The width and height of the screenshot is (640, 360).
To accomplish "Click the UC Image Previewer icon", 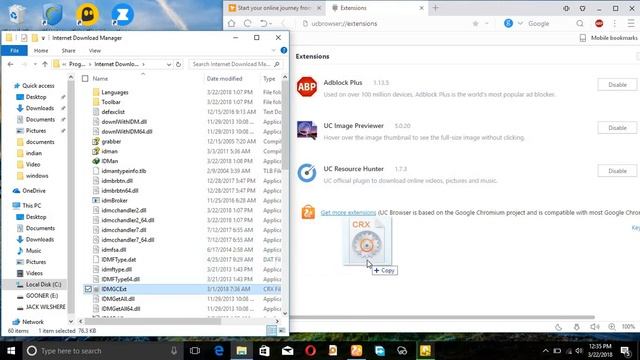I will 307,130.
